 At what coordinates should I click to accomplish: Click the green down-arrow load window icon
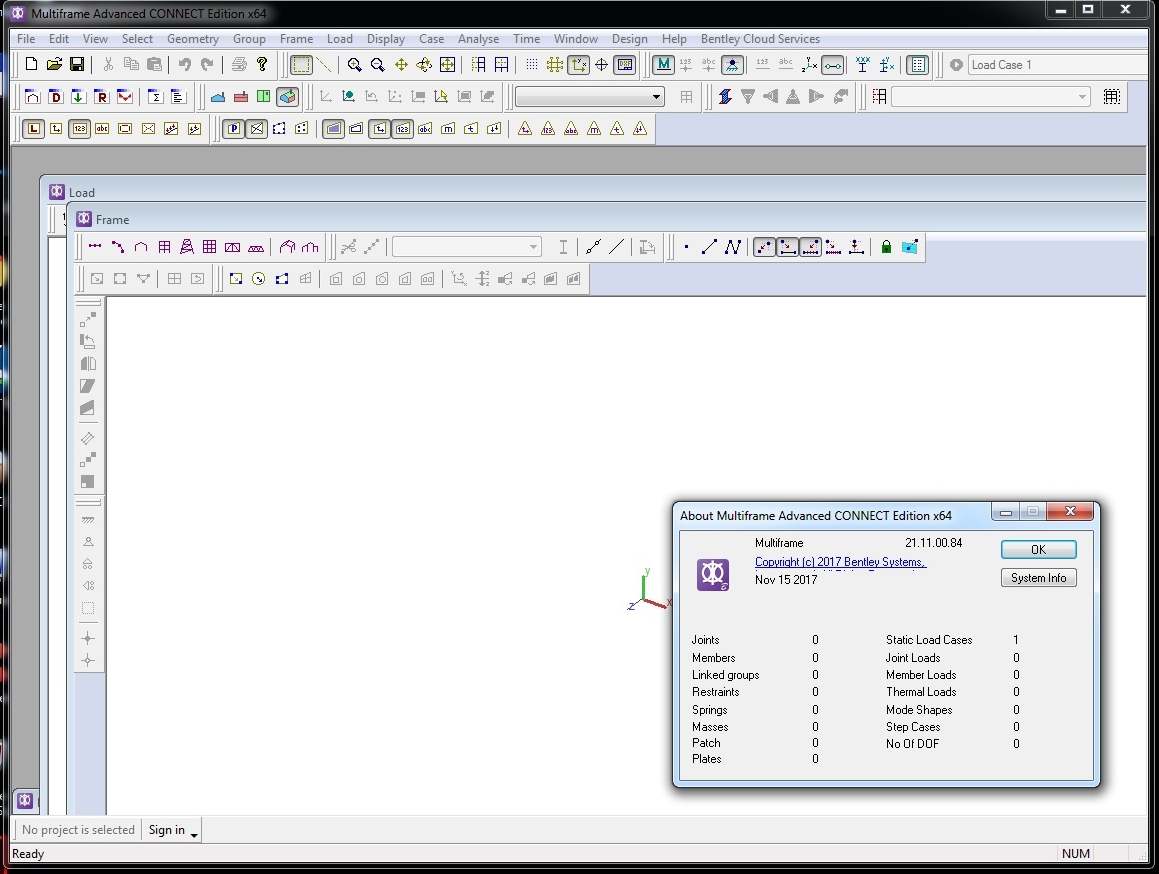[78, 96]
